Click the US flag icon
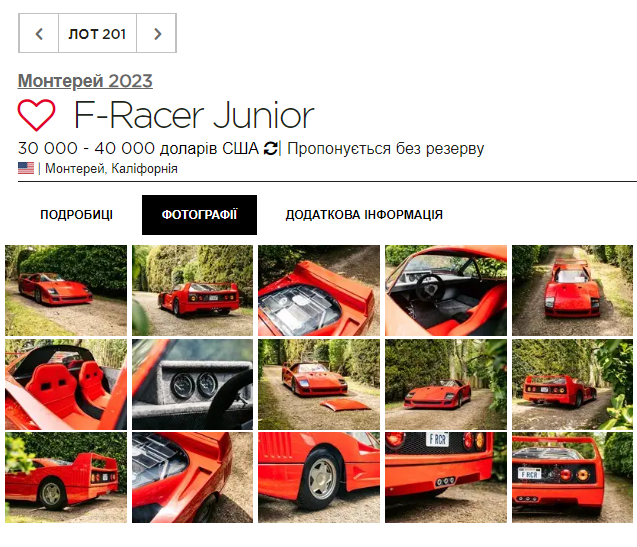This screenshot has width=637, height=547. coord(26,168)
